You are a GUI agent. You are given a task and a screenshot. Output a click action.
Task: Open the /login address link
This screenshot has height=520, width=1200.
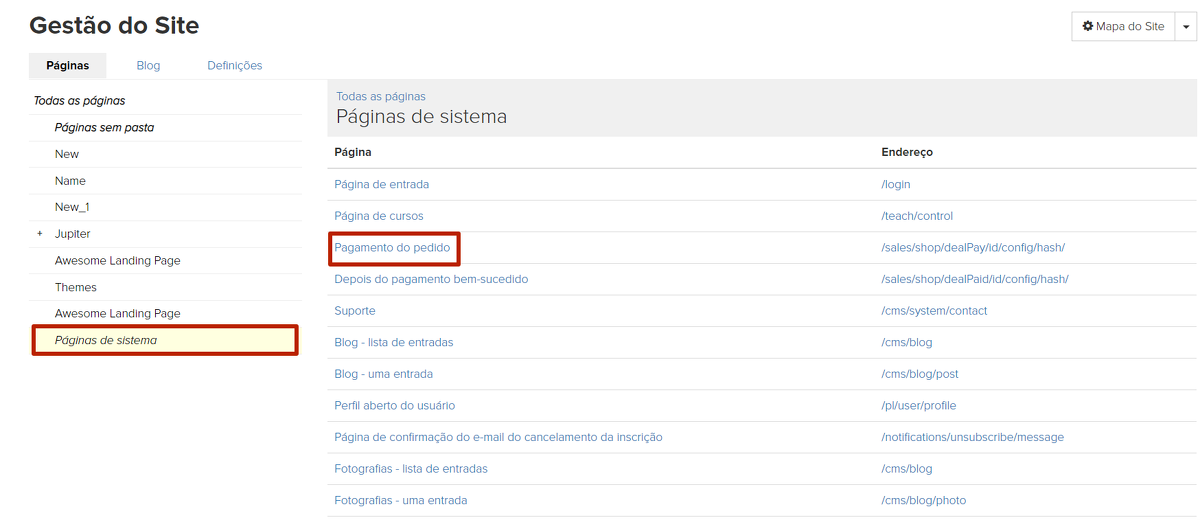(x=895, y=184)
